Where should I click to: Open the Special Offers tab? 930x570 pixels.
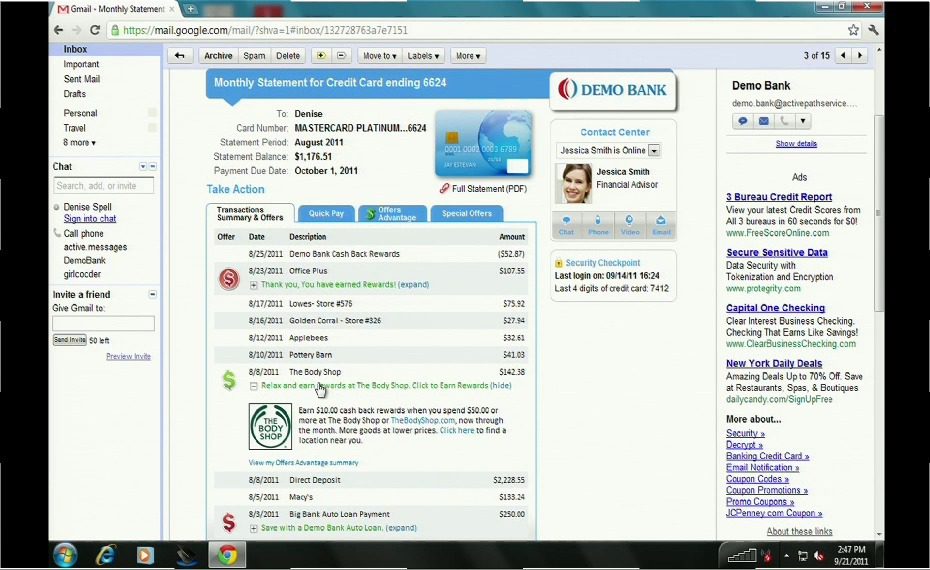tap(467, 214)
